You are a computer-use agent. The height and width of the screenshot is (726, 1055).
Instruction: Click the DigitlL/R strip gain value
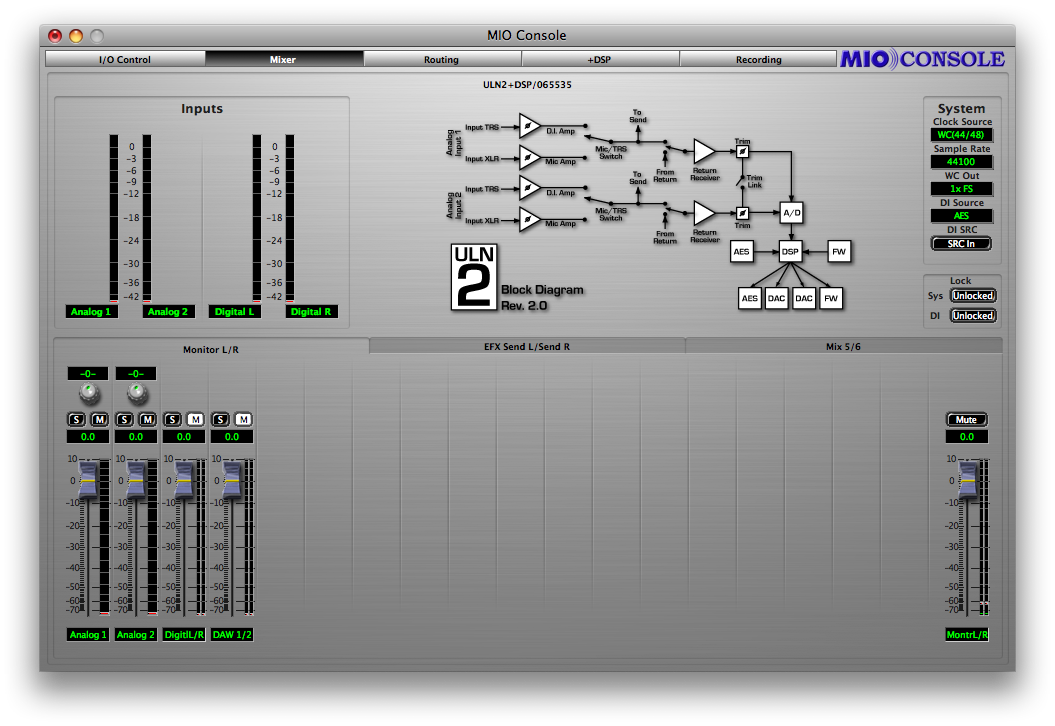click(184, 437)
